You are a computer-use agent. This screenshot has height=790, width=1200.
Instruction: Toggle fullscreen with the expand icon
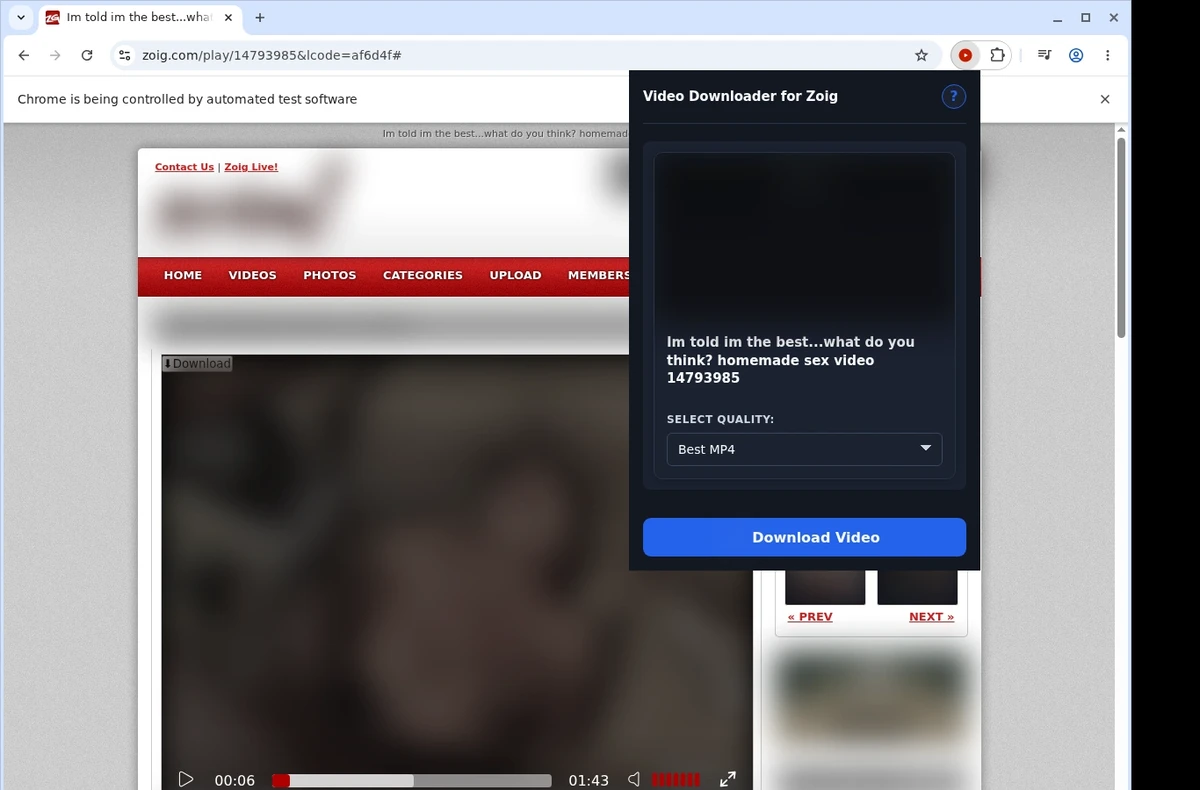click(x=728, y=779)
